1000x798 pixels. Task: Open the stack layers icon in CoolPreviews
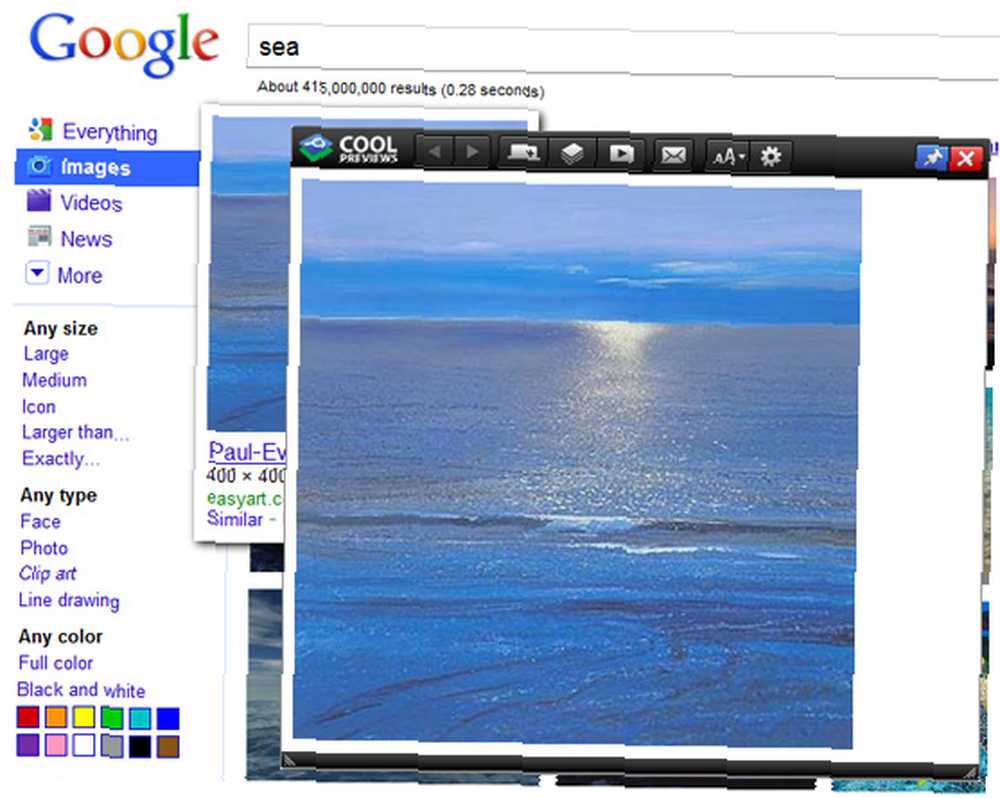[x=572, y=153]
